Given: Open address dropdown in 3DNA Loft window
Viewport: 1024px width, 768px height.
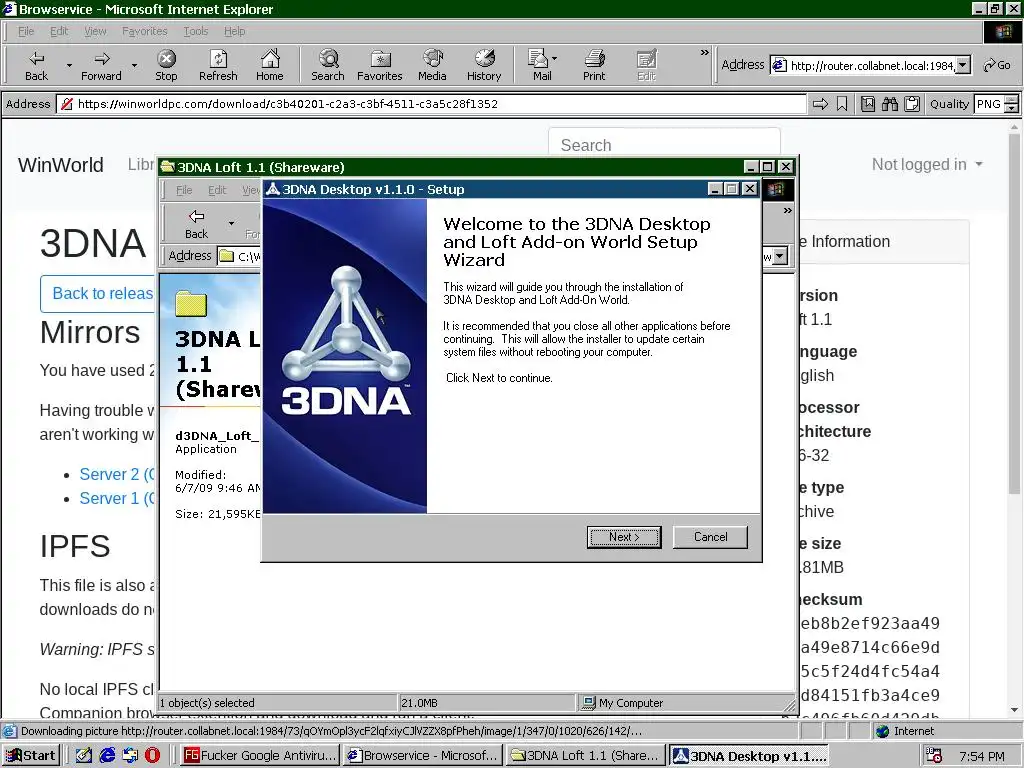Looking at the screenshot, I should coord(780,257).
